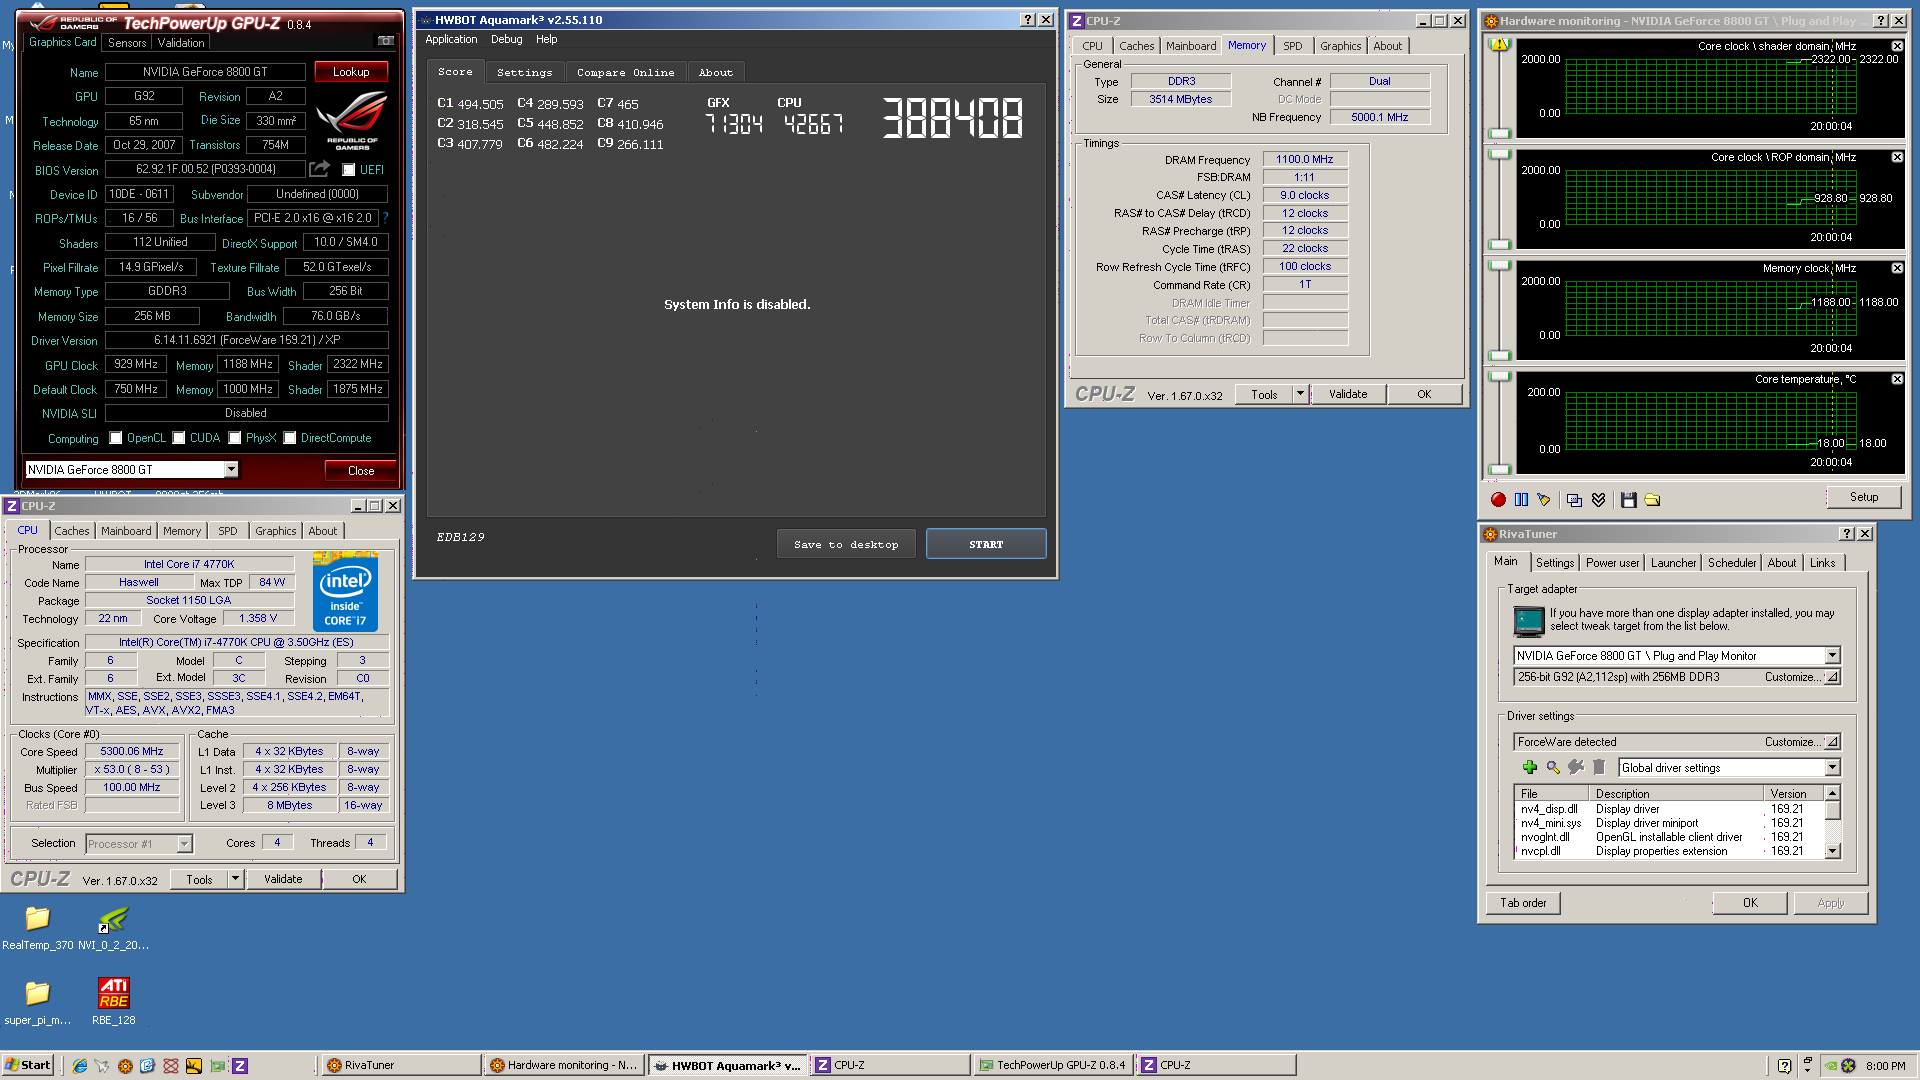Expand the target adapter Customize arrow

1832,677
